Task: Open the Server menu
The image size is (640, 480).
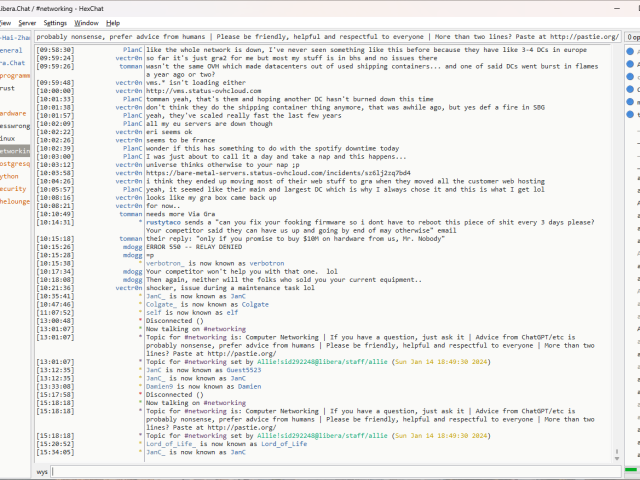Action: (x=27, y=22)
